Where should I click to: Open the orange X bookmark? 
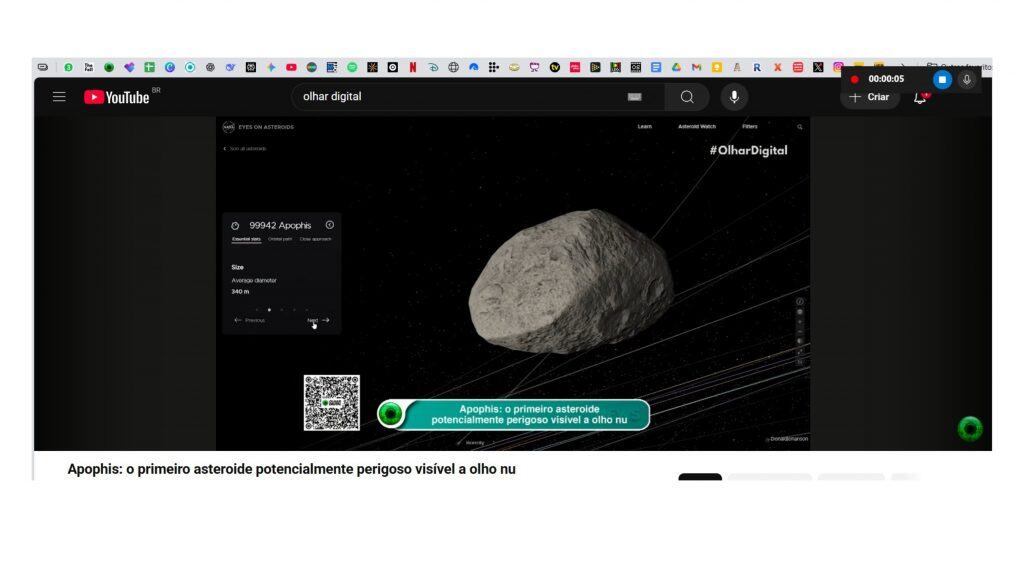point(777,67)
